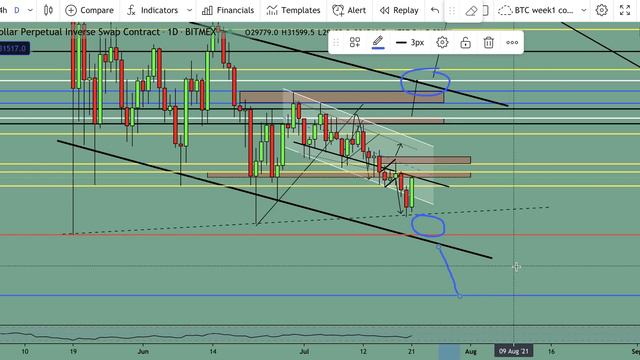The image size is (640, 360).
Task: Open the candlestick chart type selector
Action: pyautogui.click(x=48, y=10)
